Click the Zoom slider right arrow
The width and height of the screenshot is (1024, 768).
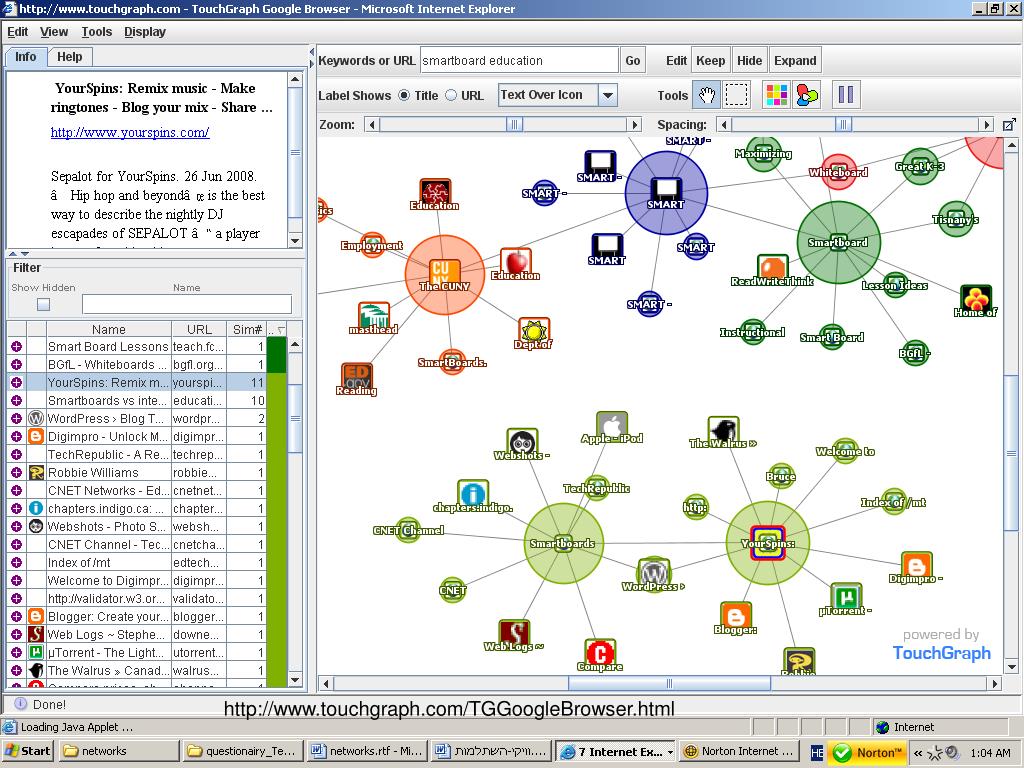(633, 125)
